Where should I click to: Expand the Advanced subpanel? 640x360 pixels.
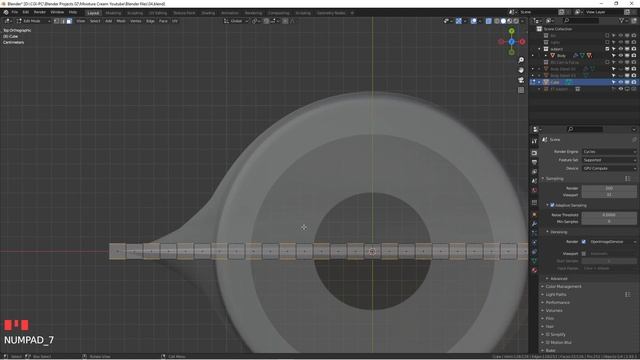click(x=558, y=278)
